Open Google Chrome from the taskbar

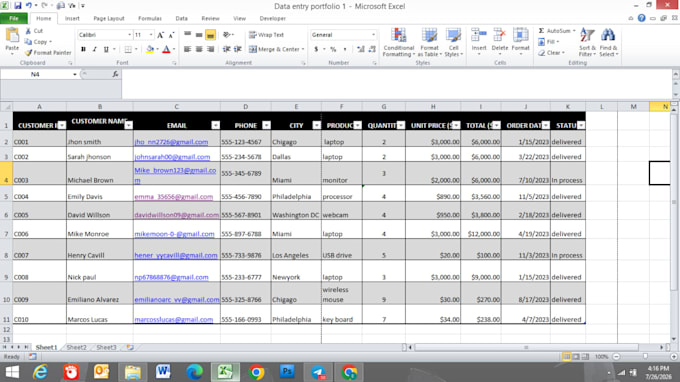(256, 372)
